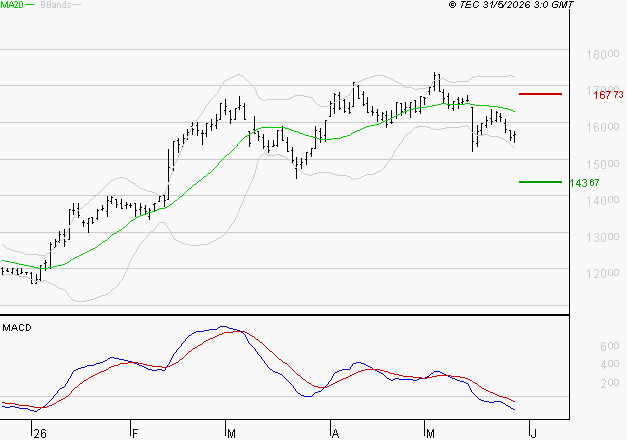Click the 13000 price axis label
The width and height of the screenshot is (627, 440).
[x=603, y=237]
